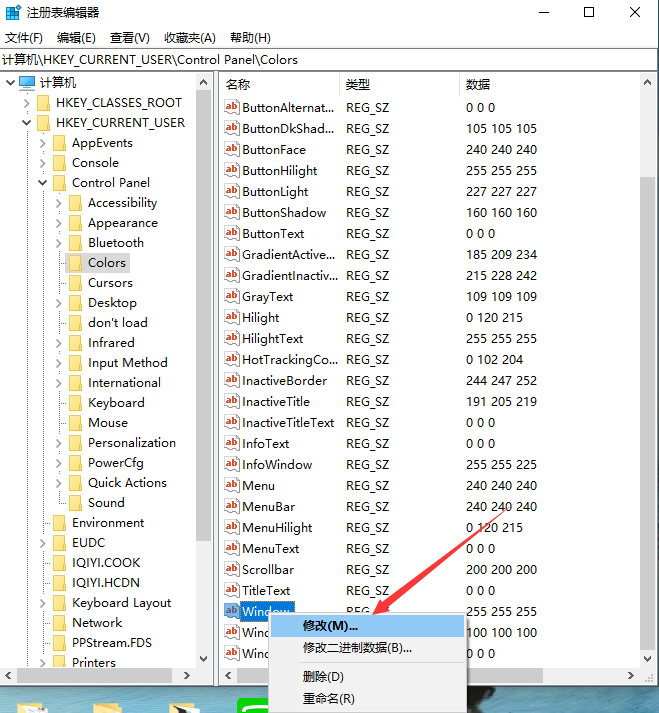This screenshot has width=659, height=713.
Task: Click the computer icon at tree root
Action: click(x=26, y=83)
